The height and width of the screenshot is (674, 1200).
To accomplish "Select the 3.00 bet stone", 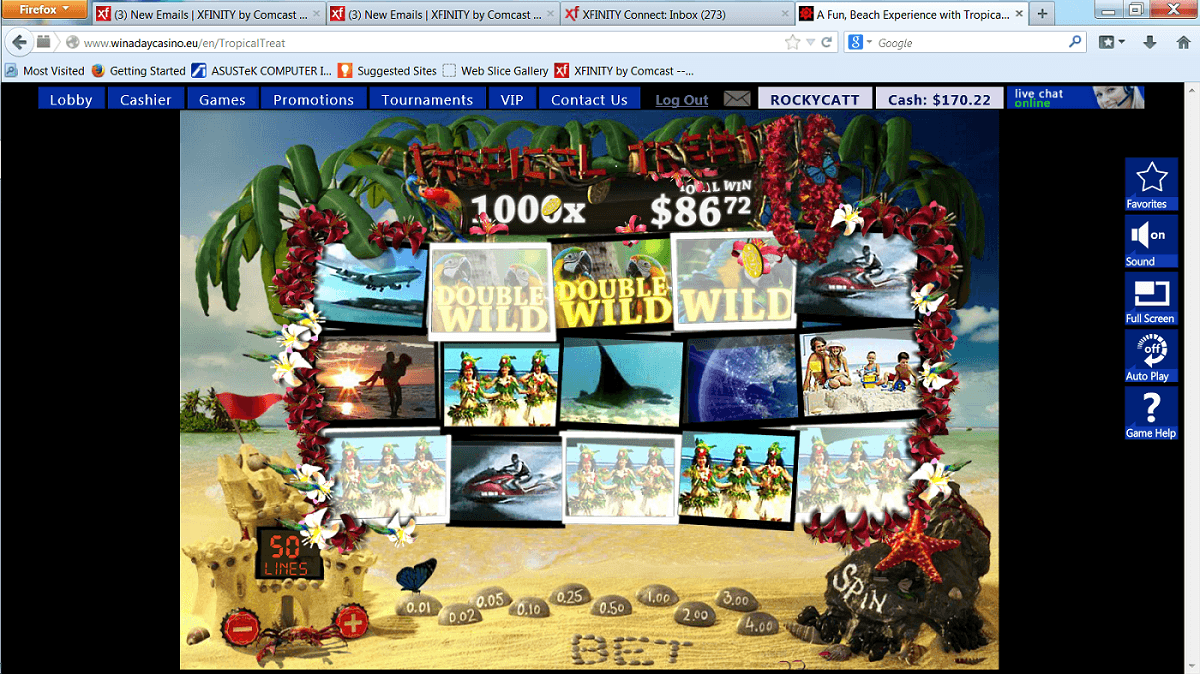I will (x=736, y=599).
